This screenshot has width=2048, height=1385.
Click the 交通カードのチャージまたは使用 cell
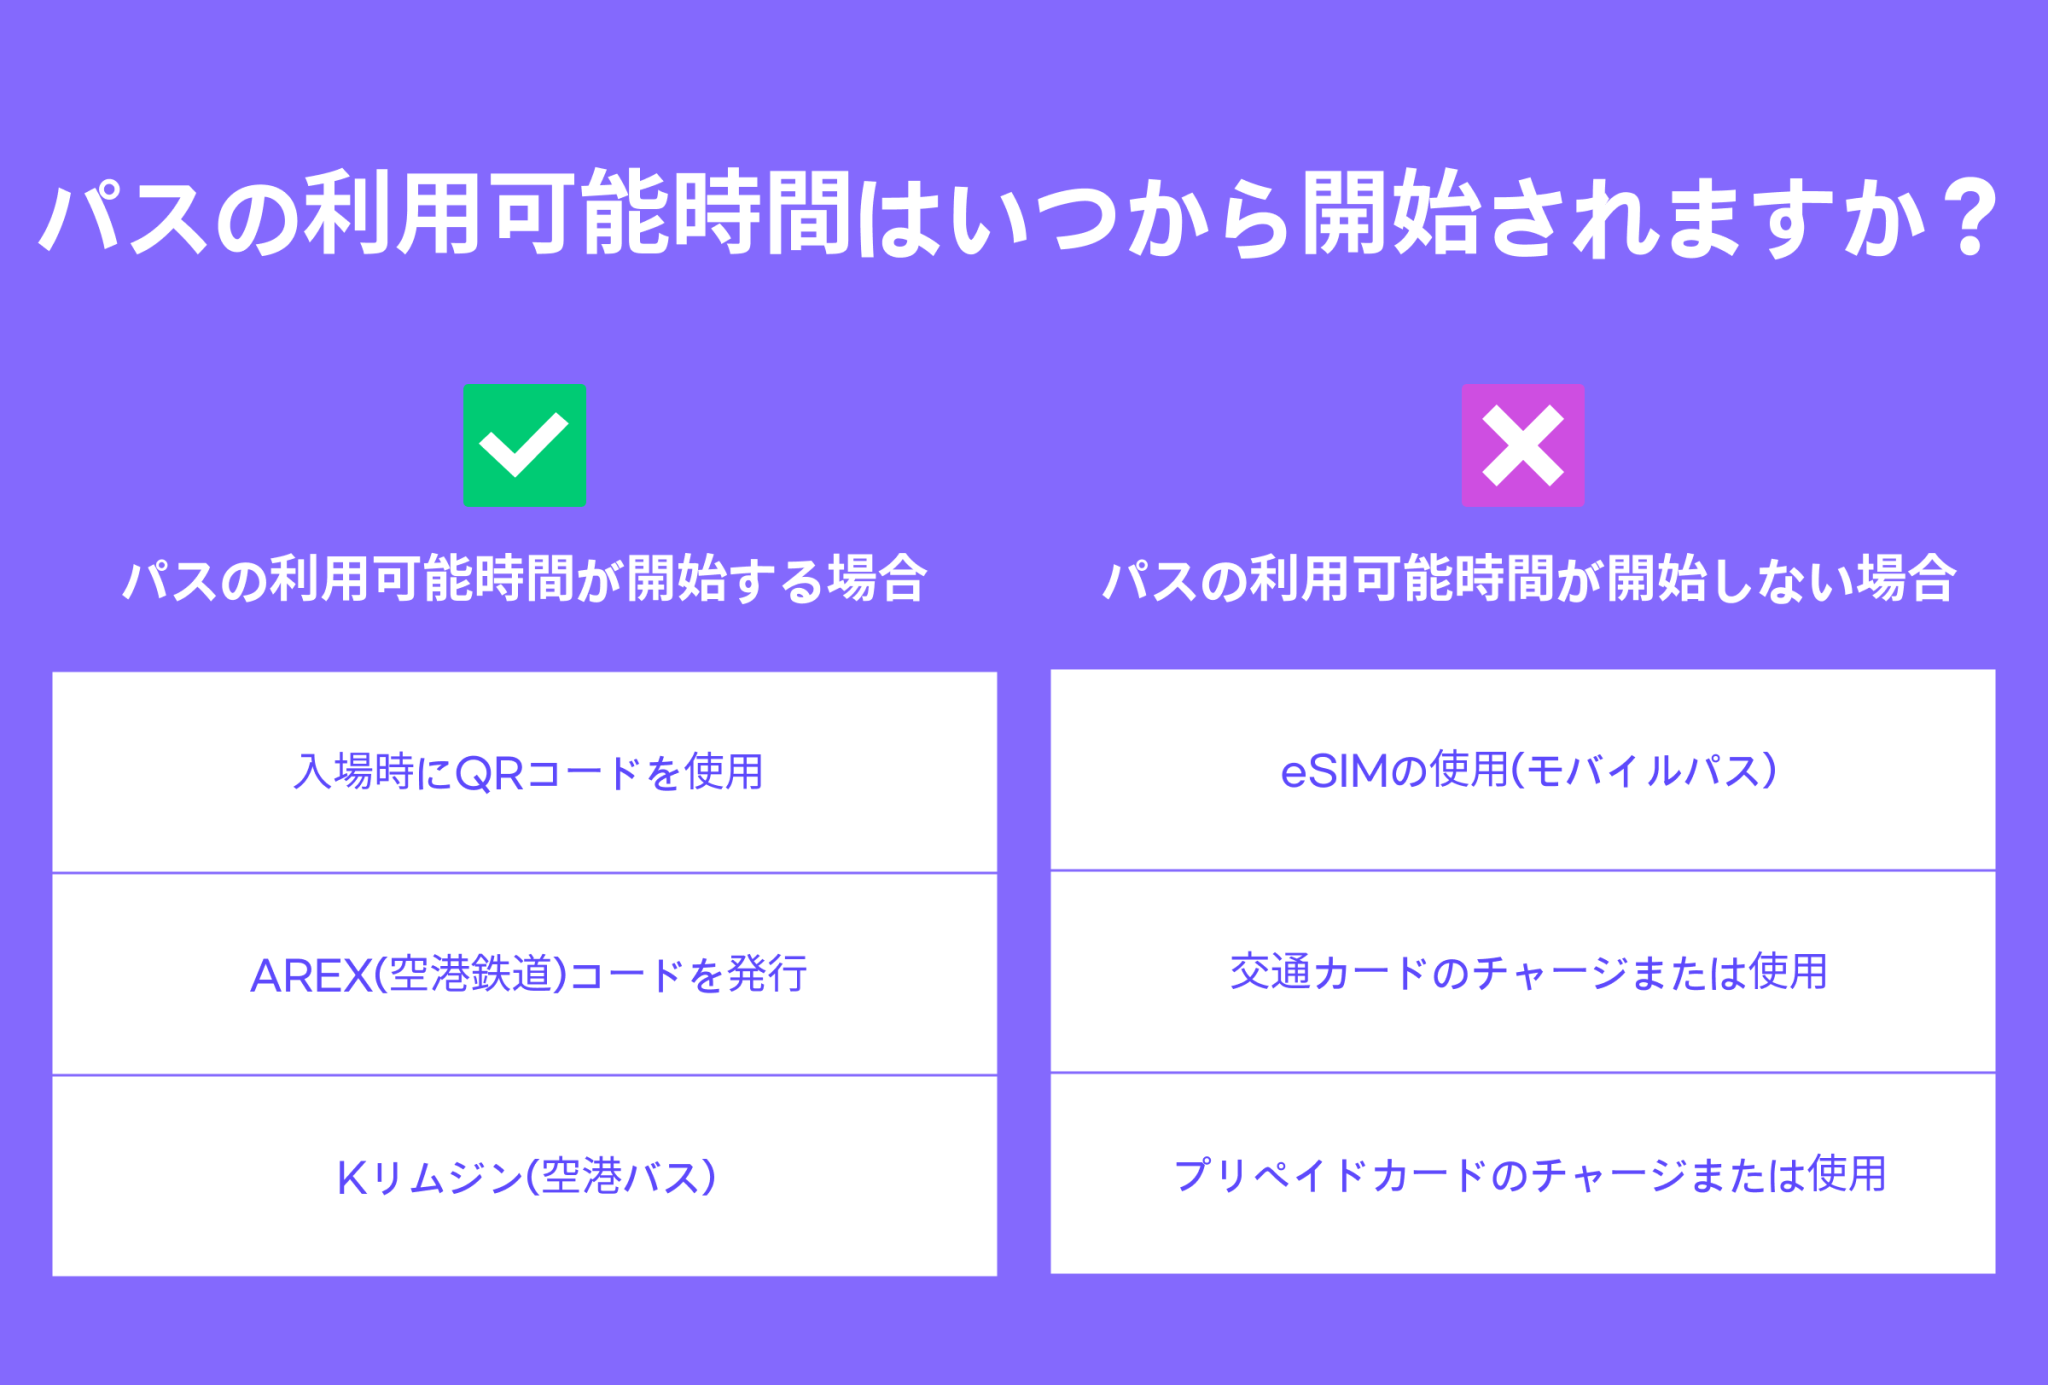pos(1522,972)
